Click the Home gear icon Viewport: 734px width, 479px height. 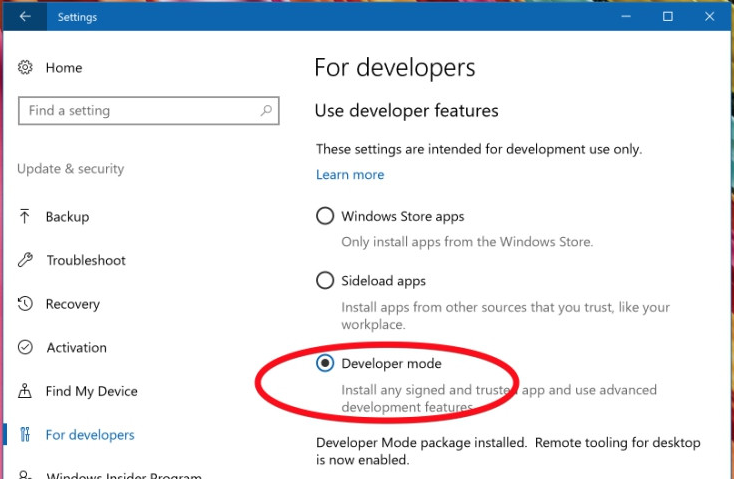(x=26, y=68)
